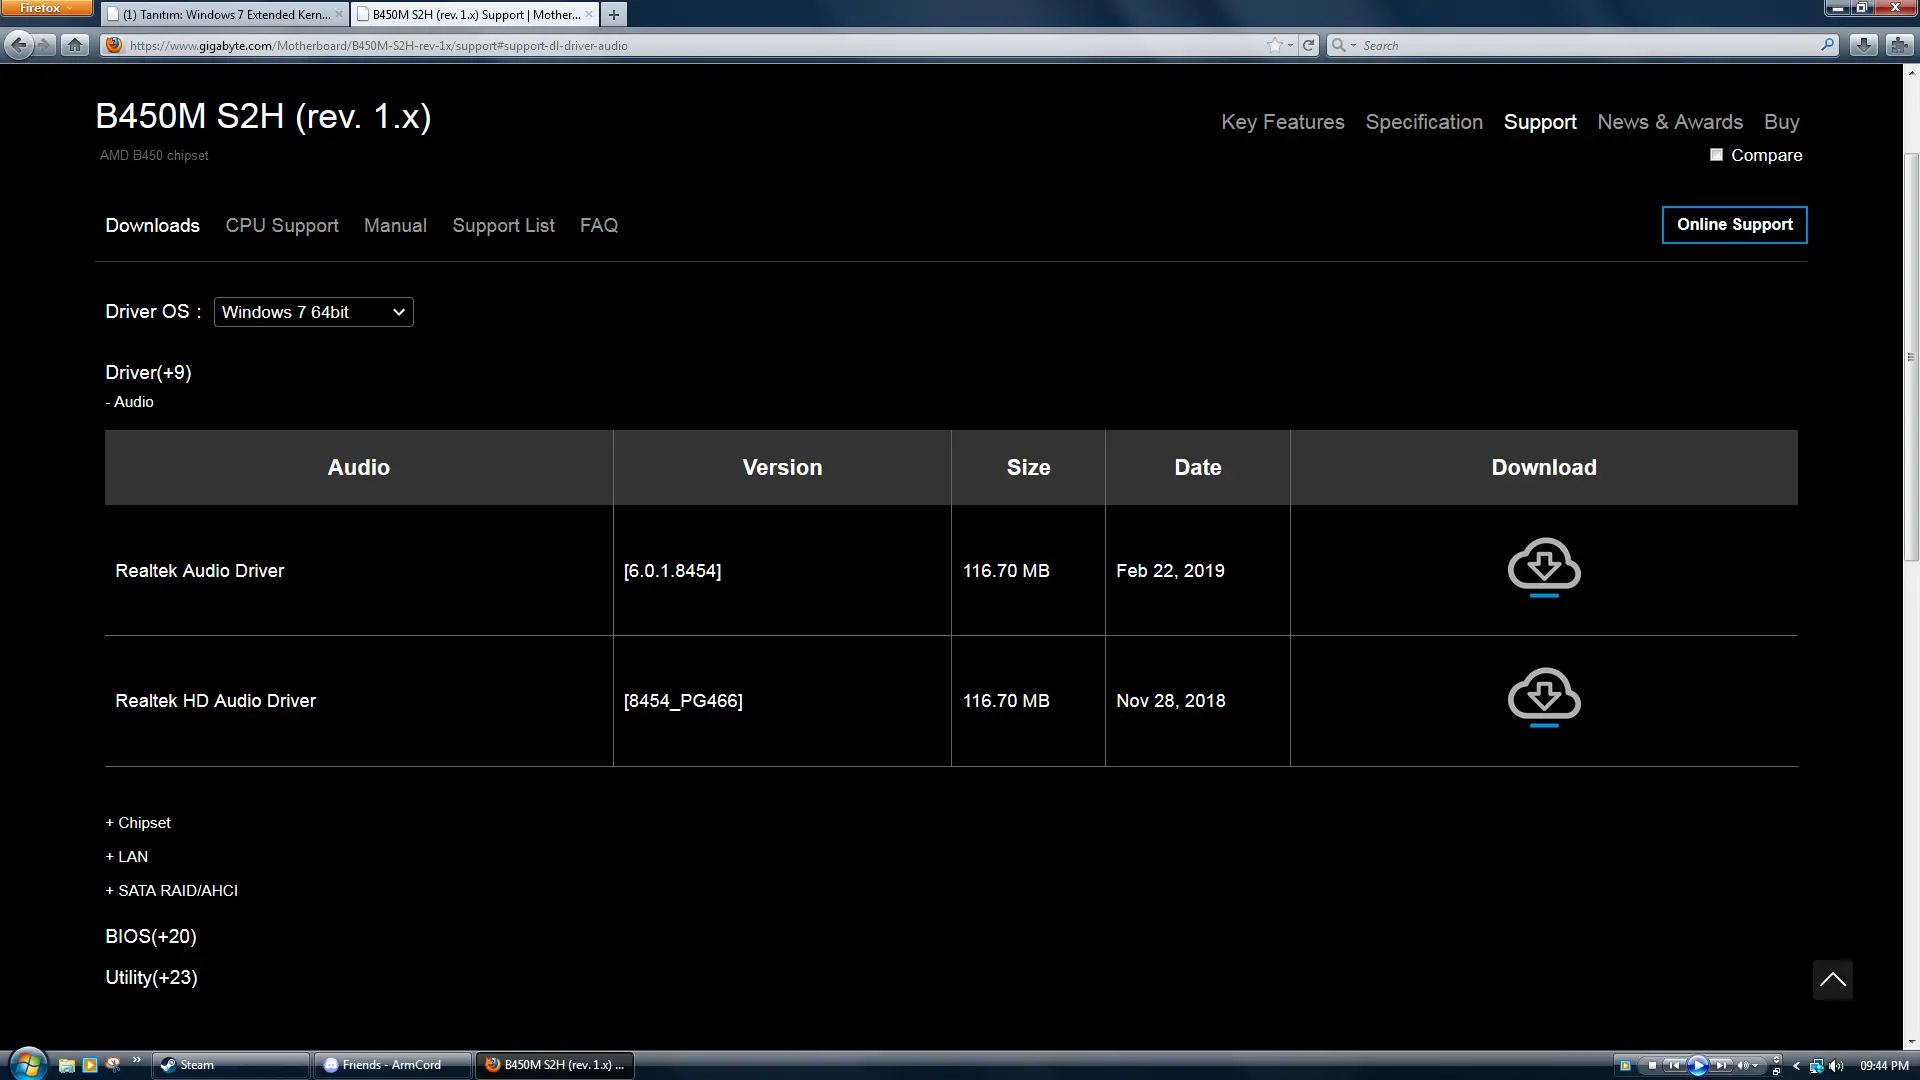Expand the SATA RAID/AHCI section
The width and height of the screenshot is (1920, 1080).
(171, 891)
